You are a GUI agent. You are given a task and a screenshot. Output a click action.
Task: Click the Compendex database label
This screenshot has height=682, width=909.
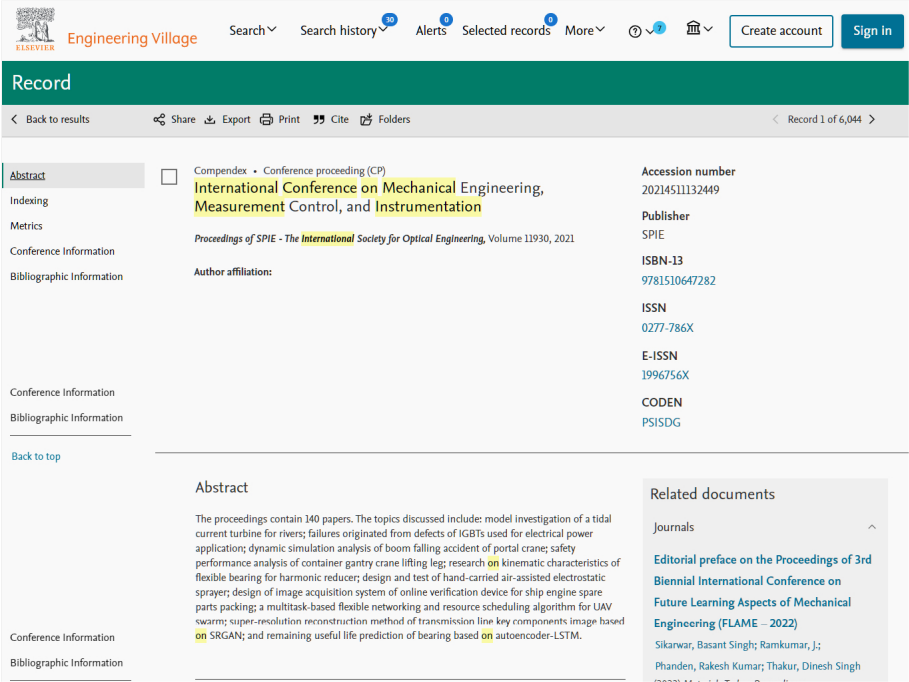pos(220,170)
